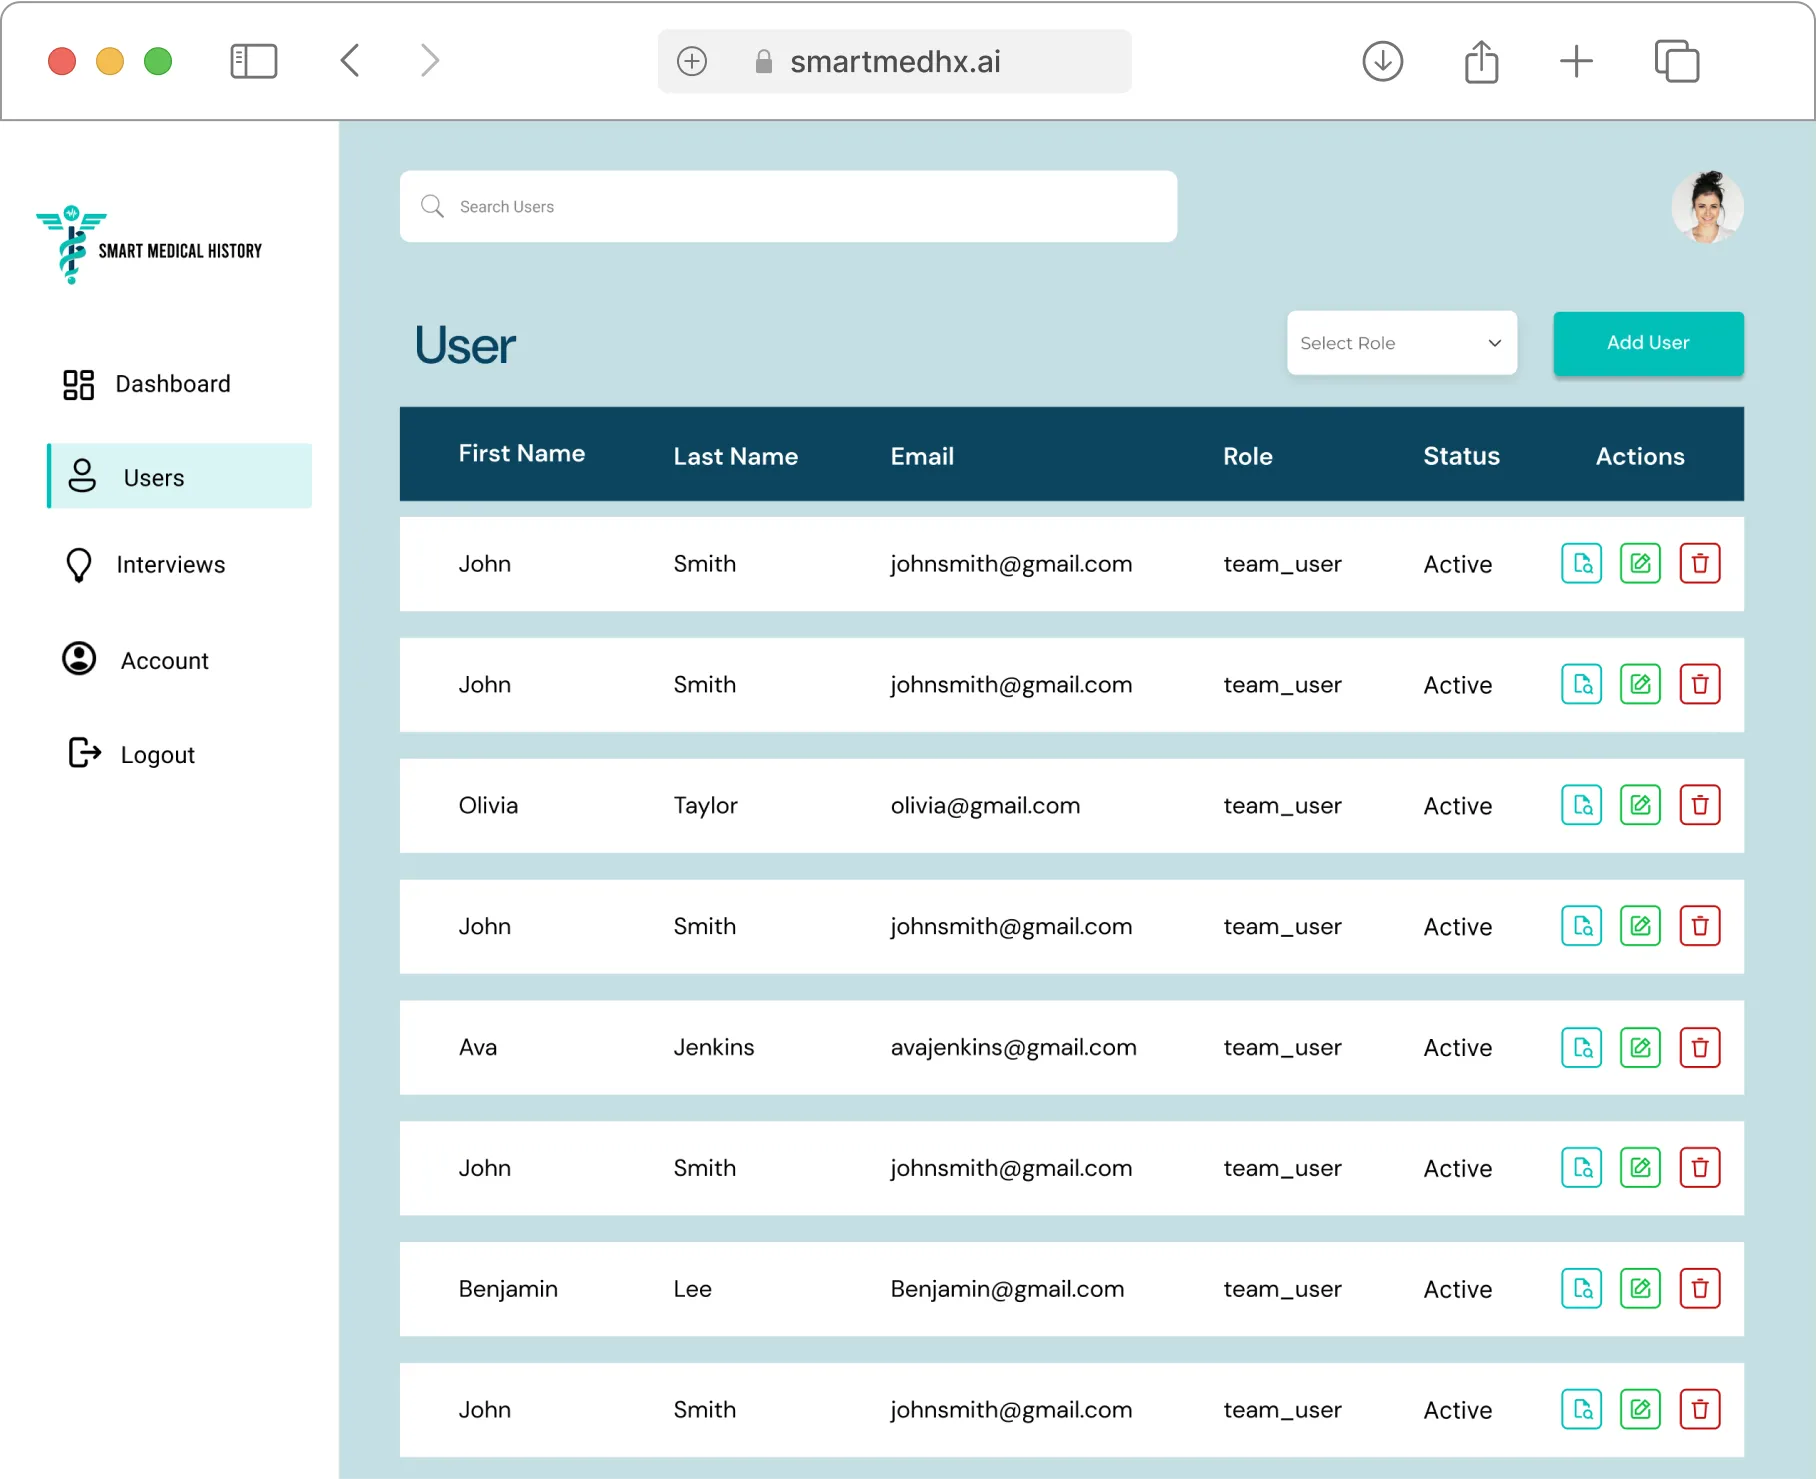Click the first name Benjamin
The image size is (1818, 1479).
(x=508, y=1289)
